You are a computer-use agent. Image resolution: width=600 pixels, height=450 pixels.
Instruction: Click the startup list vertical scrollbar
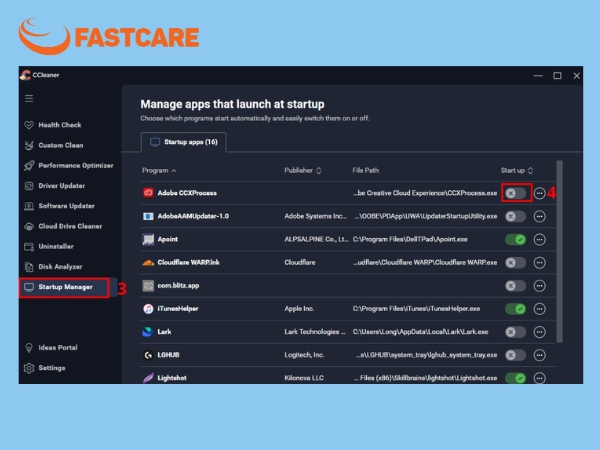(x=559, y=251)
